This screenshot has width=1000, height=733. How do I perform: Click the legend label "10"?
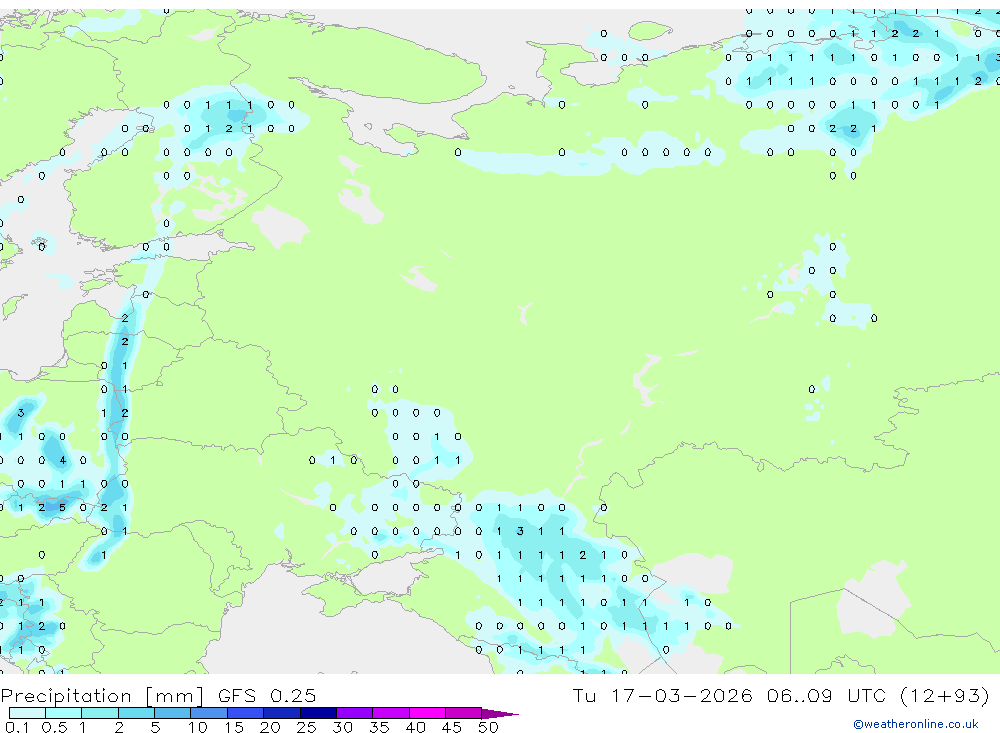tap(197, 727)
